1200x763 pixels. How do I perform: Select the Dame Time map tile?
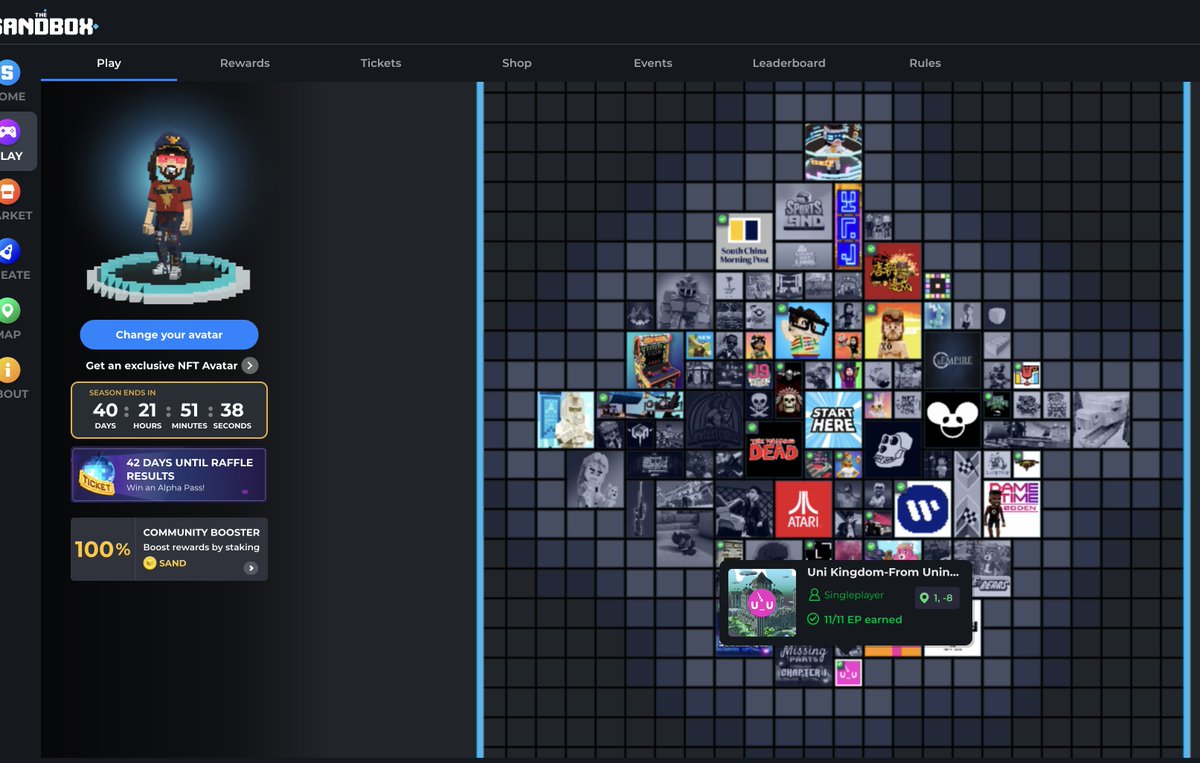pos(1012,509)
